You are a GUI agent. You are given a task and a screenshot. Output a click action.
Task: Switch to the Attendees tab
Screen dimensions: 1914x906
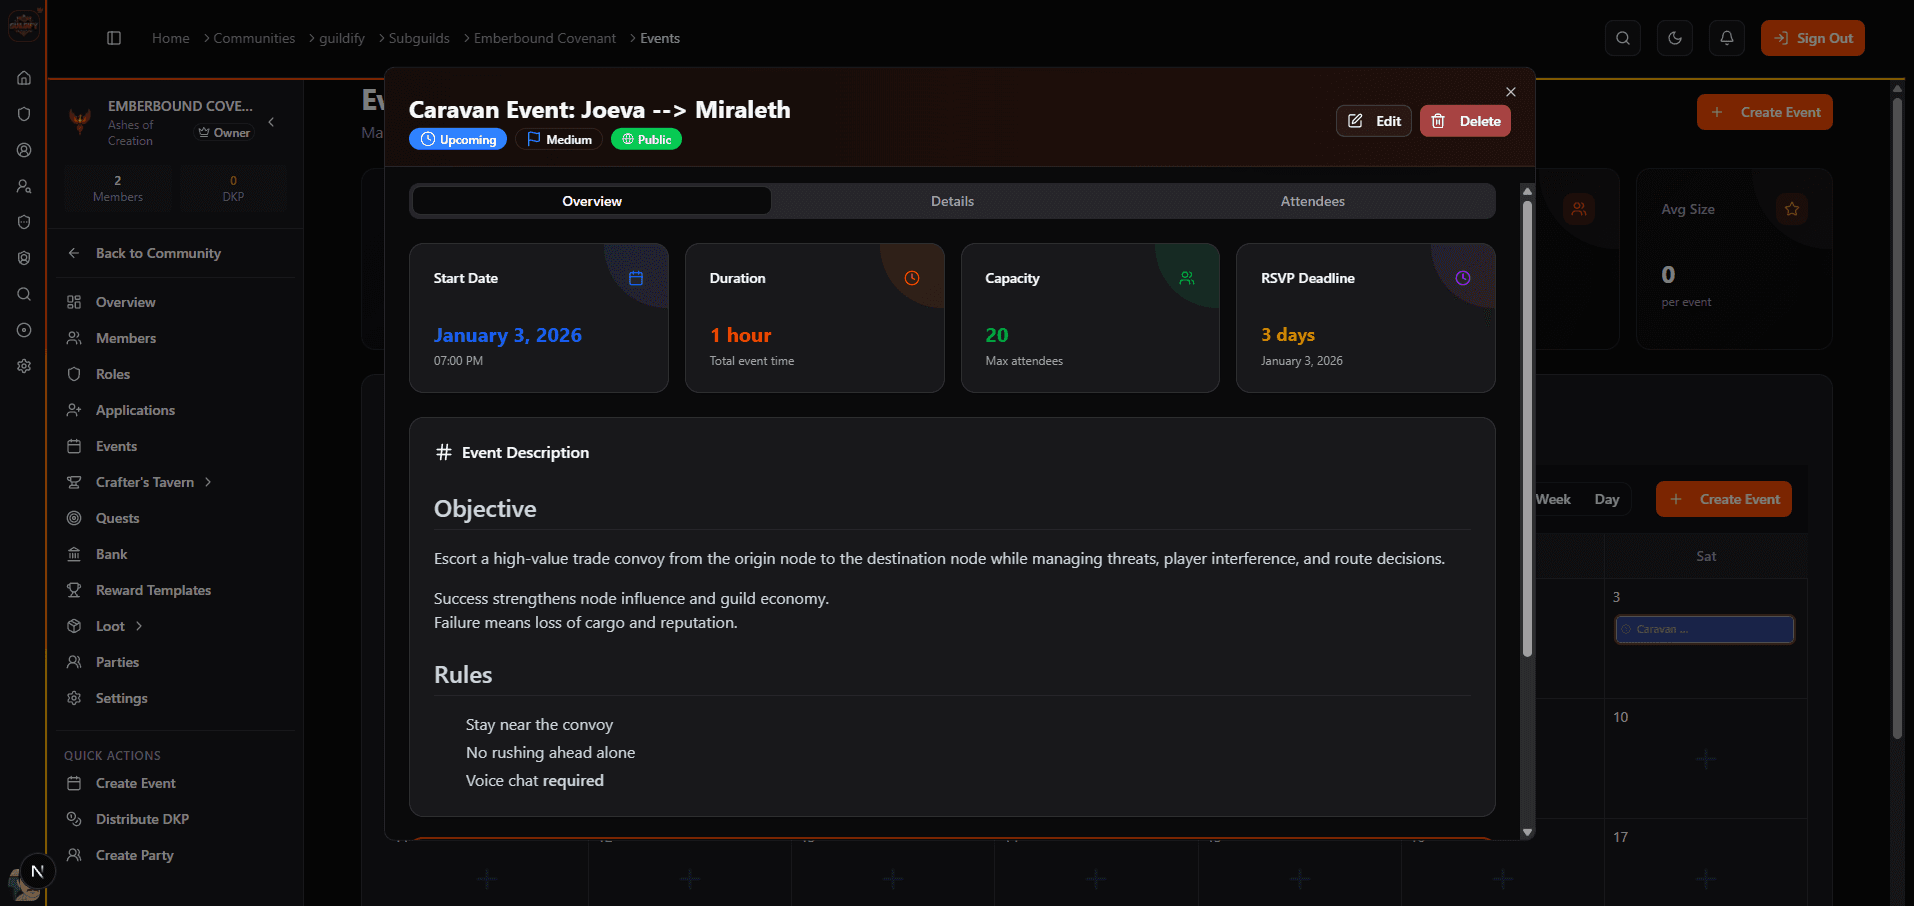pyautogui.click(x=1312, y=200)
